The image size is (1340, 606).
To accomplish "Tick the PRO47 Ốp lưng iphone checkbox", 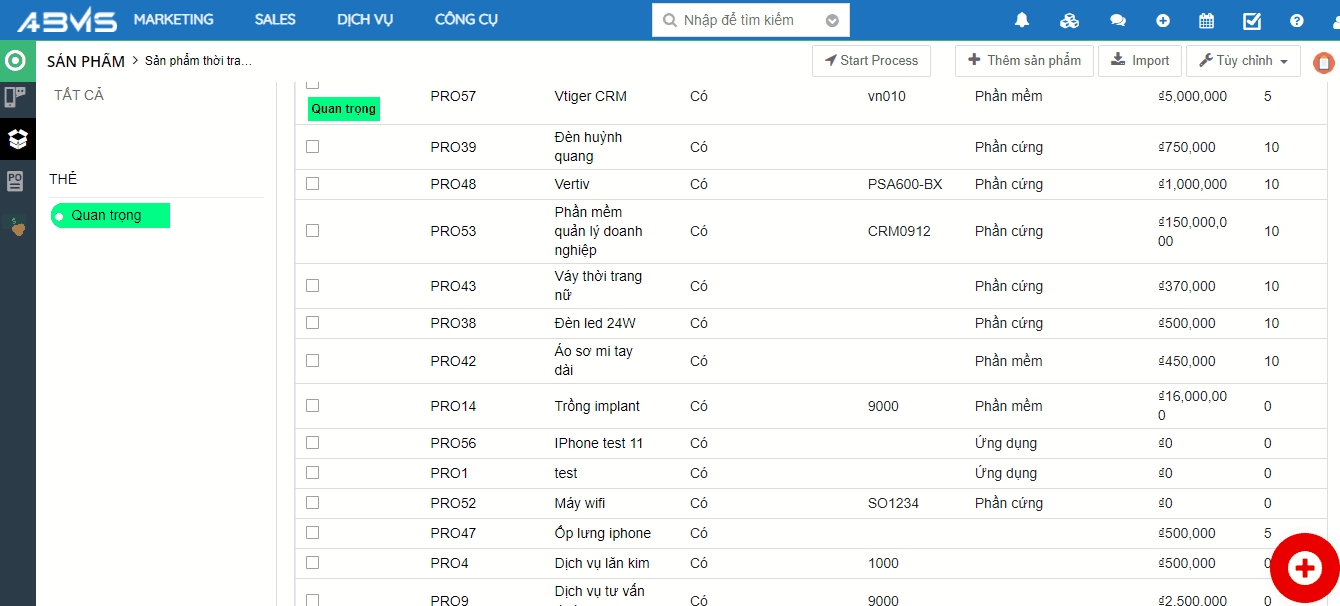I will [x=312, y=532].
